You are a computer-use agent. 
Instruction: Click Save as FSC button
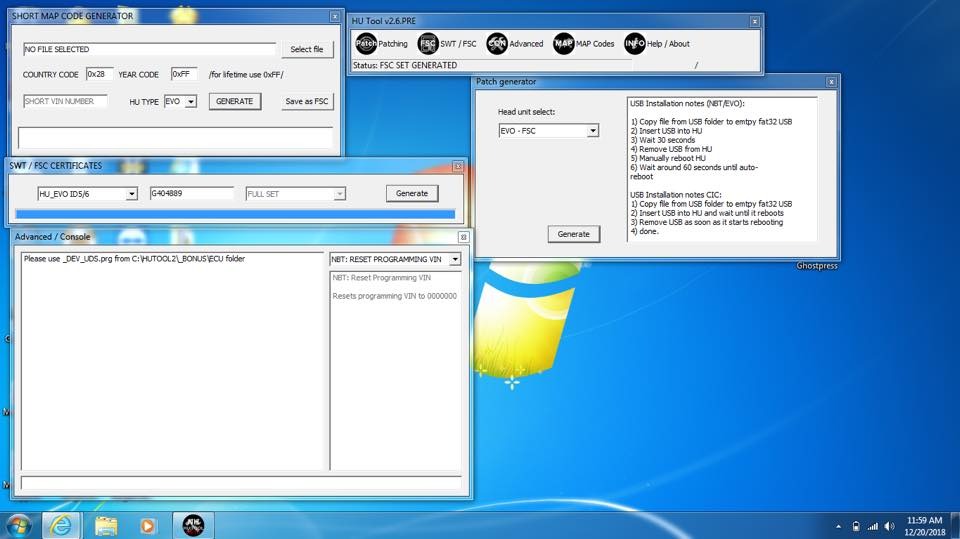tap(307, 101)
